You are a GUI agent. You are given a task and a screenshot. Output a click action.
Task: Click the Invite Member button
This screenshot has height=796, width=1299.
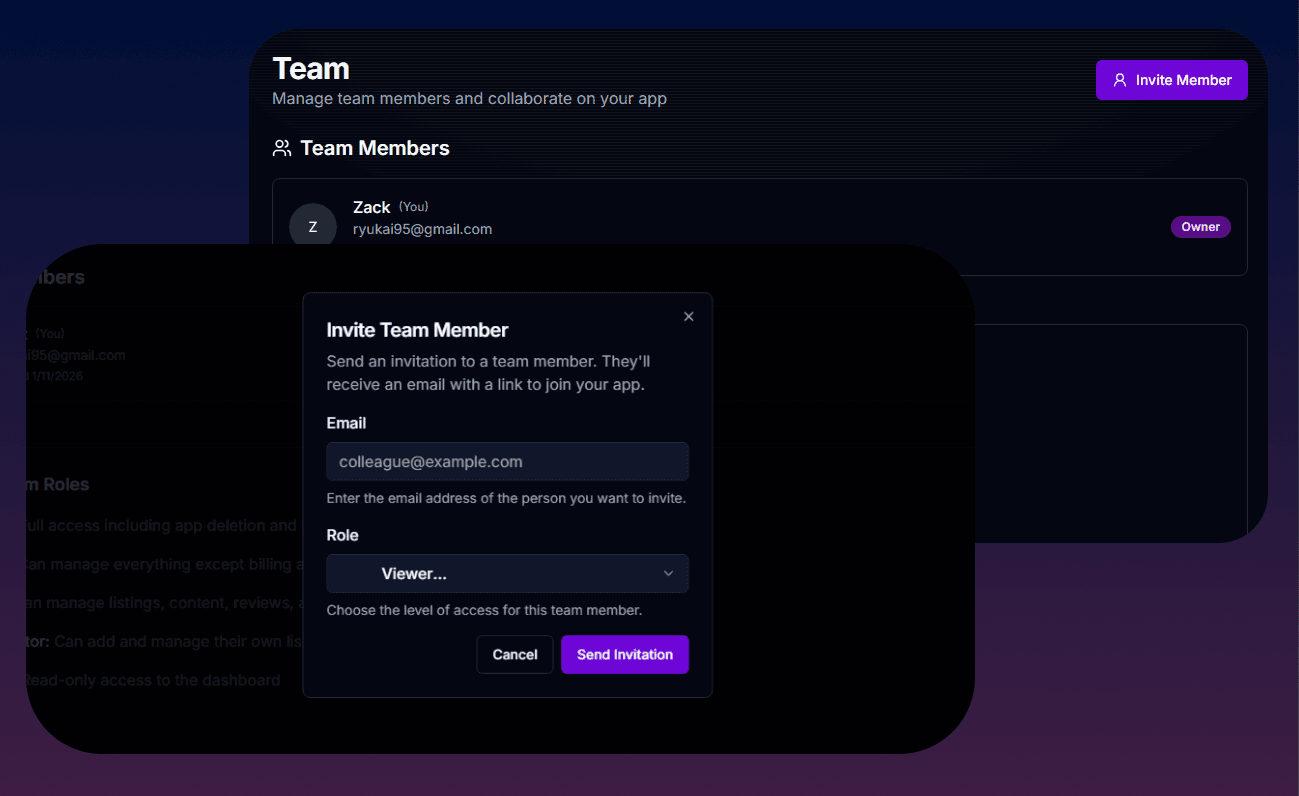(1171, 80)
